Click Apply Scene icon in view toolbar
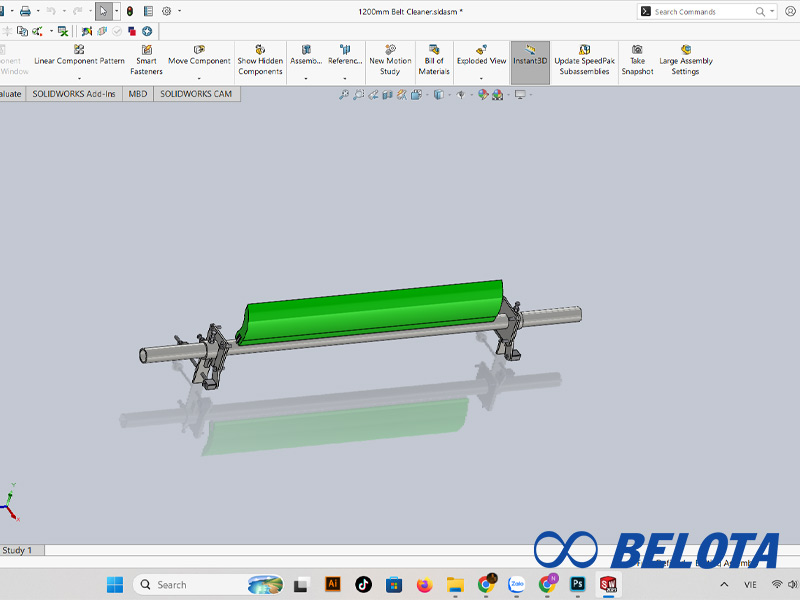 tap(497, 94)
